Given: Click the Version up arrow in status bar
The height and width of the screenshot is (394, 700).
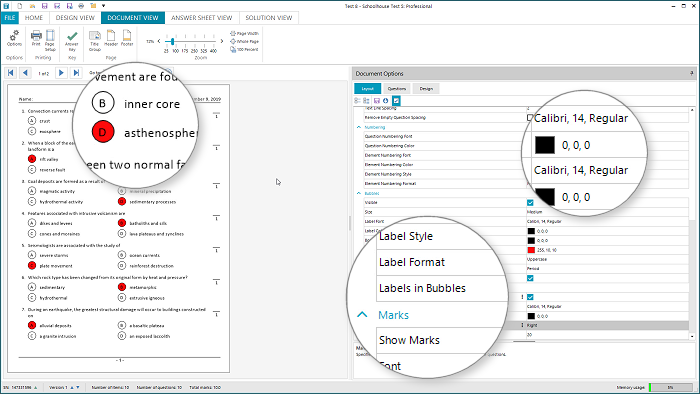Looking at the screenshot, I should pos(72,387).
